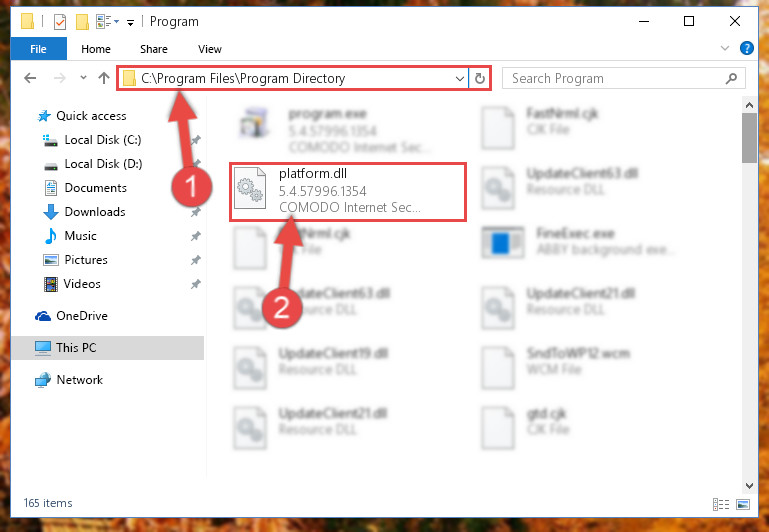Open the File menu

point(38,49)
